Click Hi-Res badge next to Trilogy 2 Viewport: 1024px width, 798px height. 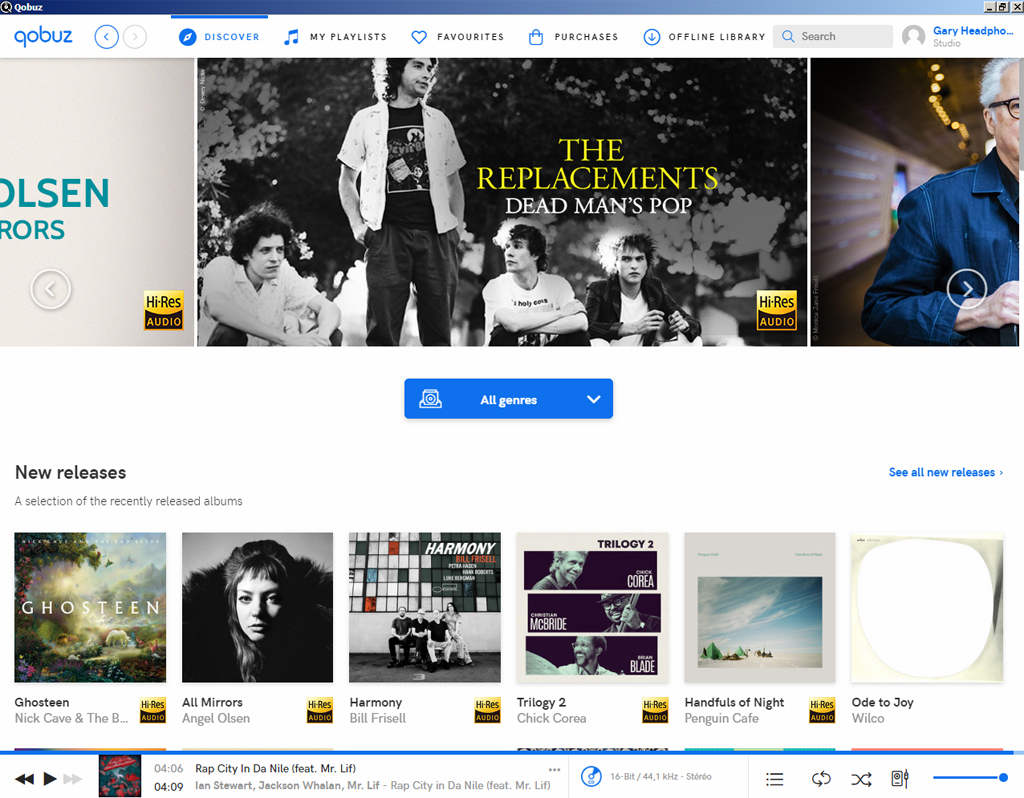[655, 710]
